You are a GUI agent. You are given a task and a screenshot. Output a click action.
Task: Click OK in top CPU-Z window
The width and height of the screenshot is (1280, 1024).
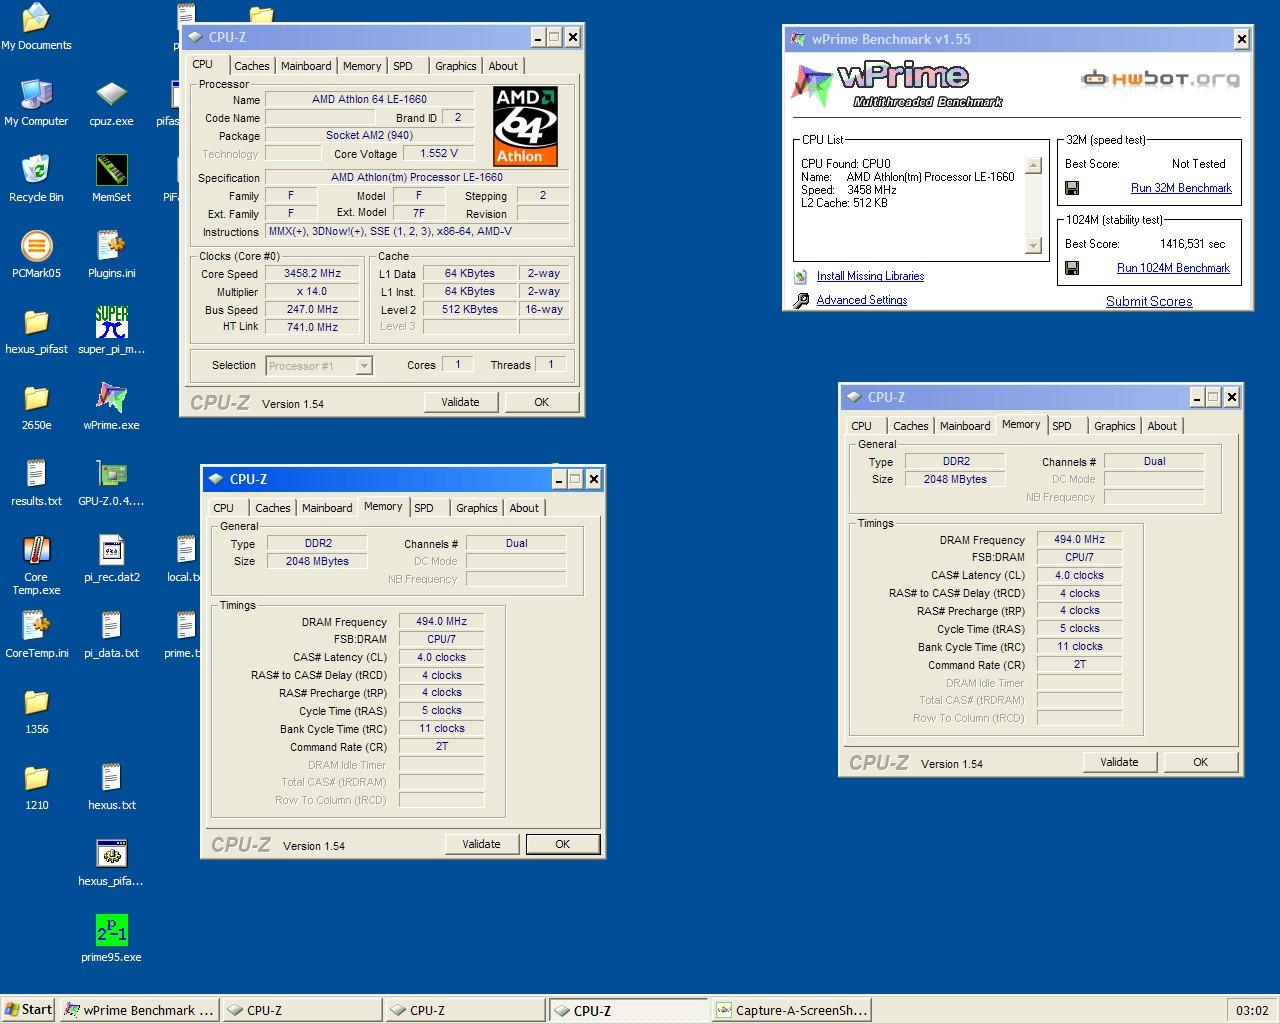[541, 402]
